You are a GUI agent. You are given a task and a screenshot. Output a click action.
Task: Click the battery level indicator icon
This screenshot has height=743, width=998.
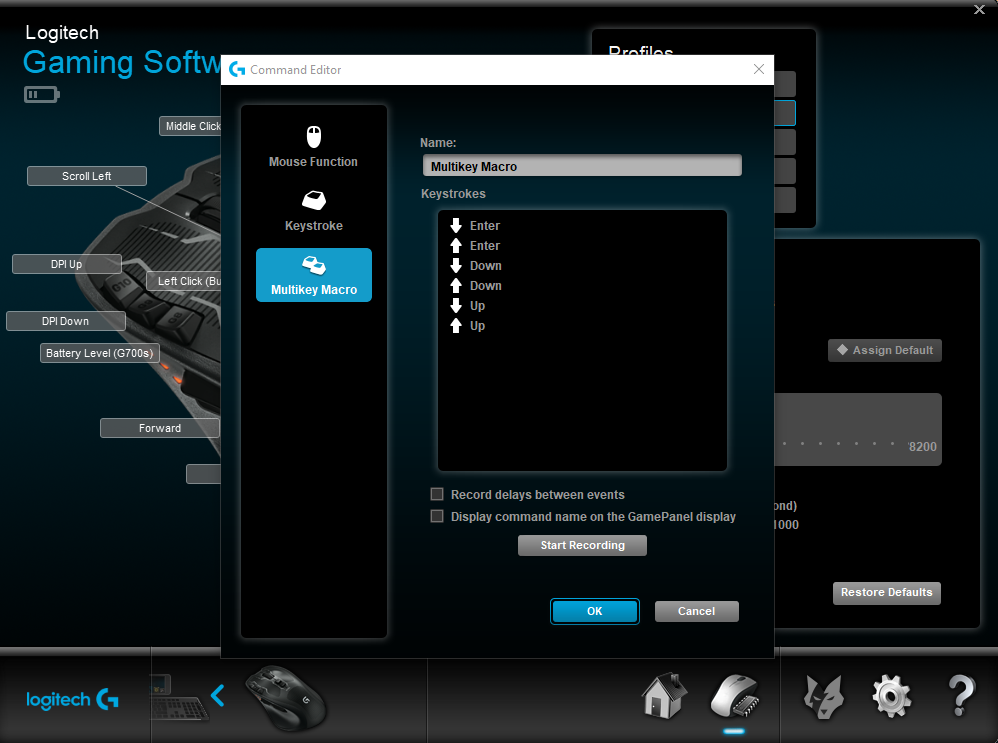pos(41,95)
